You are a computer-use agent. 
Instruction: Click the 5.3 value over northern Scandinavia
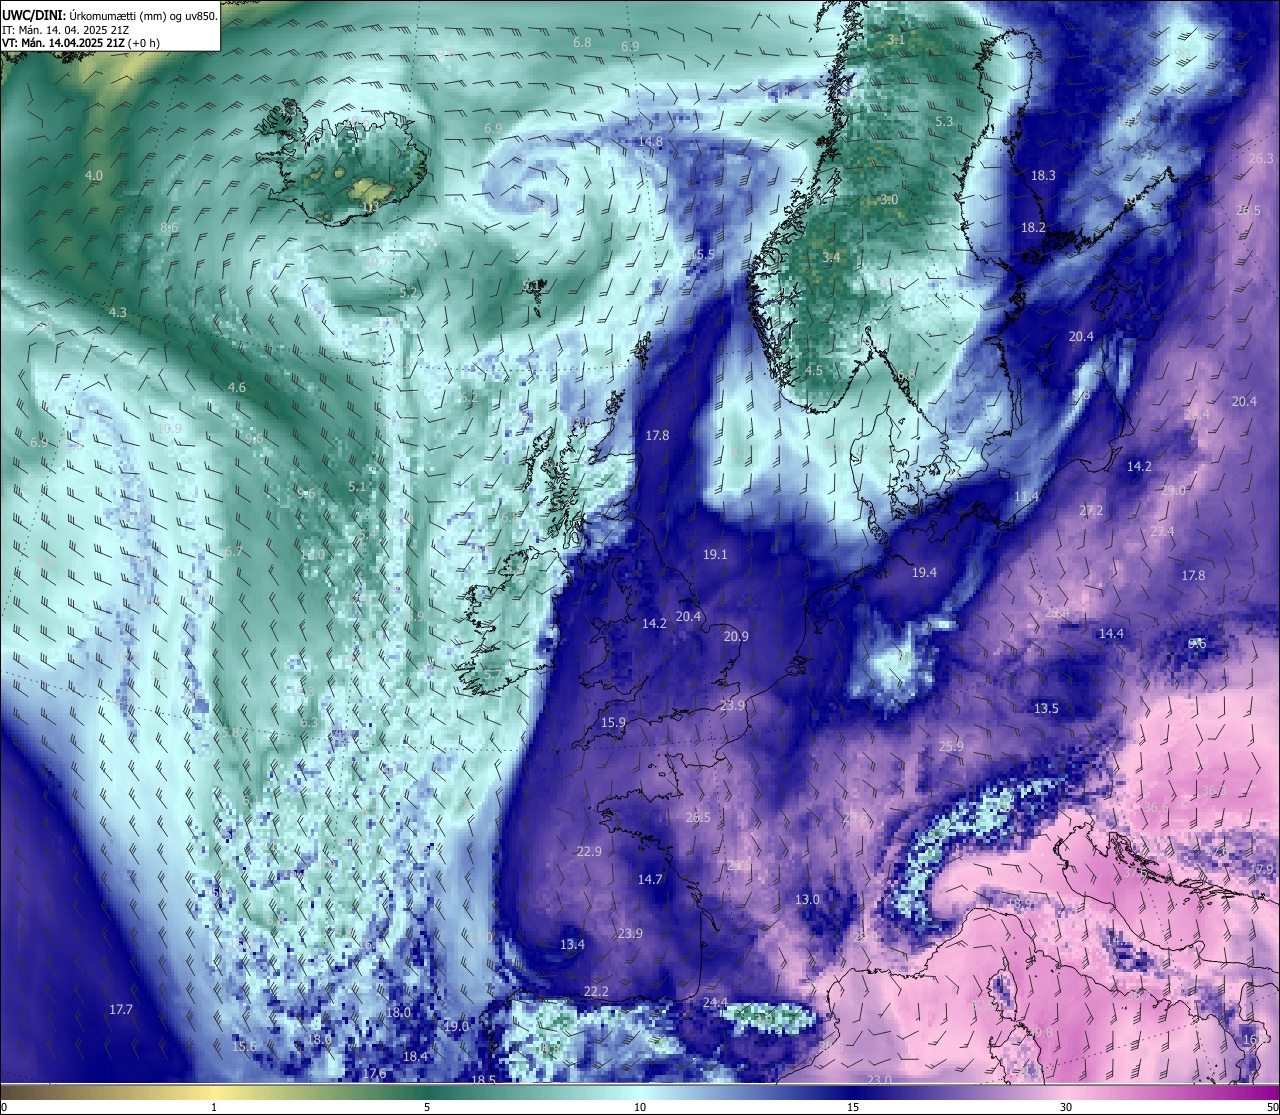point(944,121)
